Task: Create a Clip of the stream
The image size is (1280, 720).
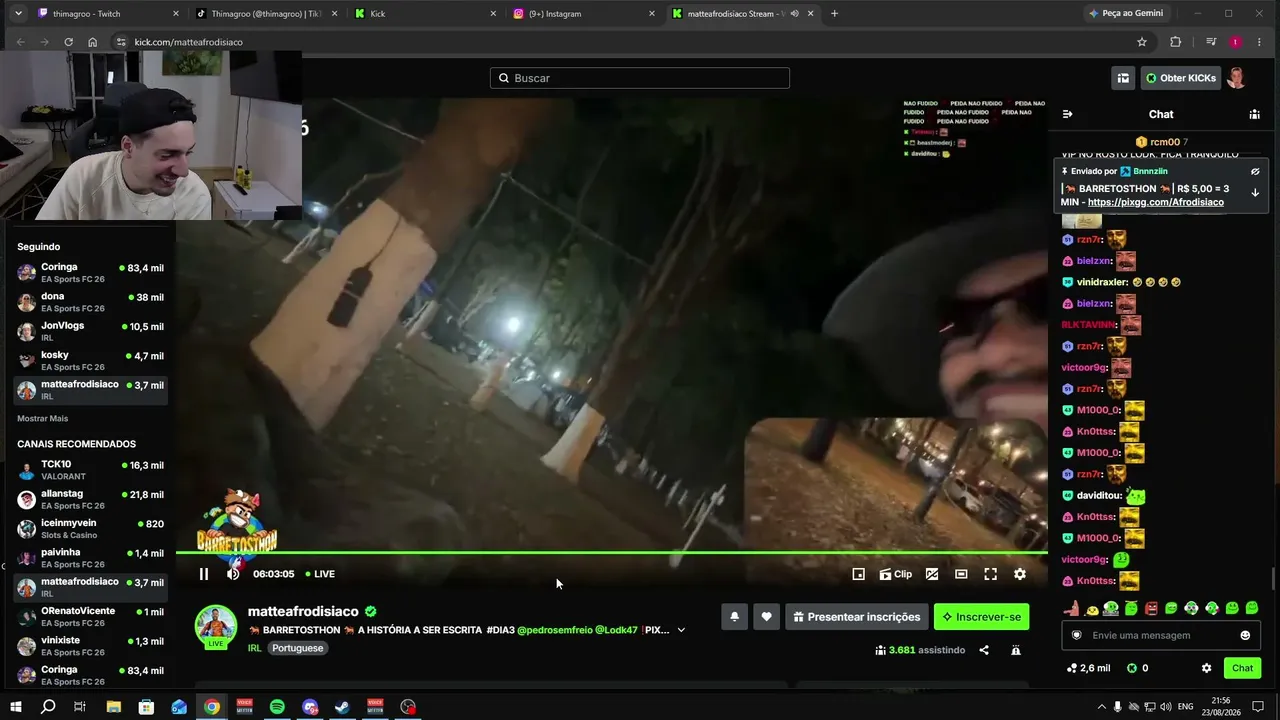Action: point(896,574)
